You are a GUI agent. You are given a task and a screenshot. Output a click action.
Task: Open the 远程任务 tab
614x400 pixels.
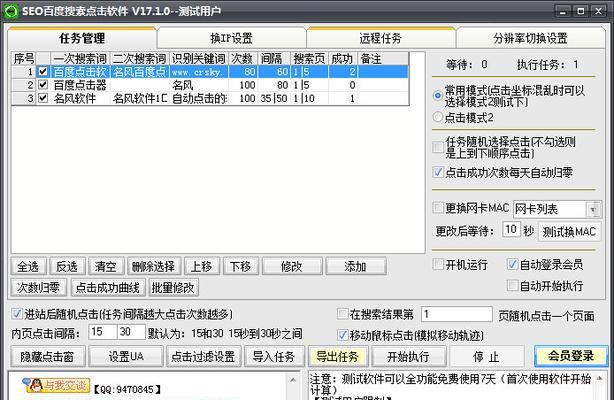(381, 38)
